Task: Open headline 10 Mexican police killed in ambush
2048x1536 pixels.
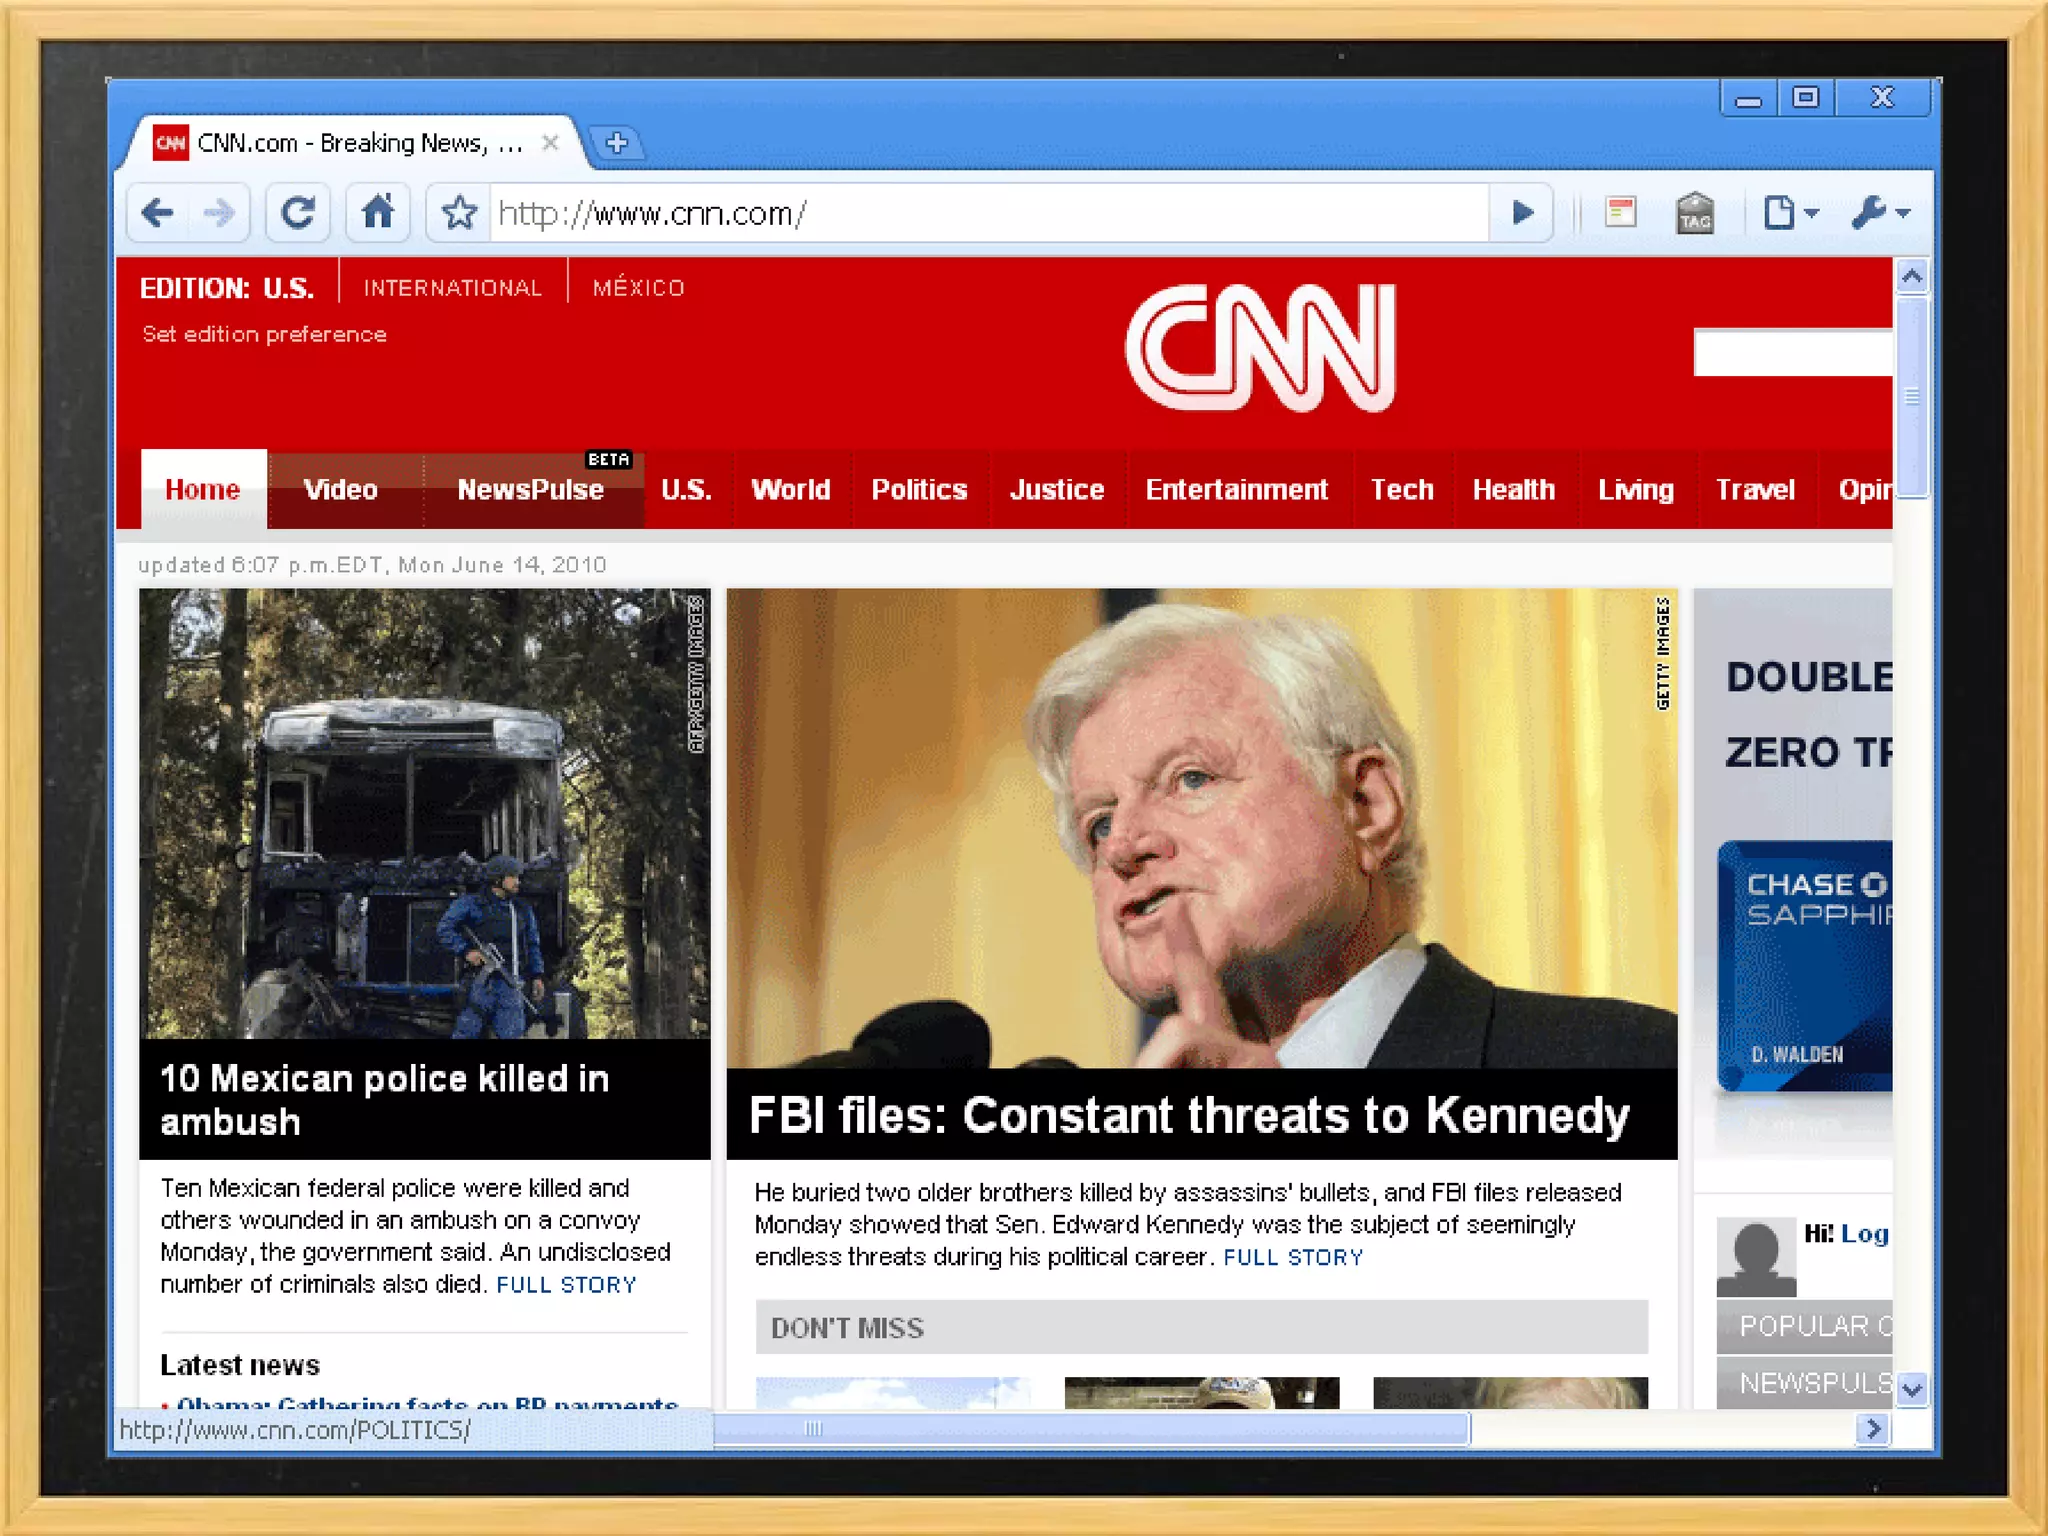Action: click(385, 1100)
